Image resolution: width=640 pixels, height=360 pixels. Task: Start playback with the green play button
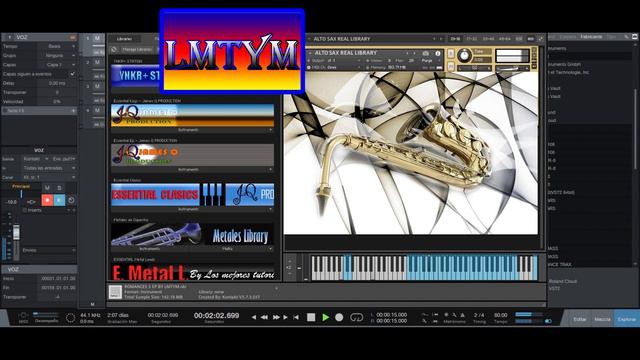(325, 317)
